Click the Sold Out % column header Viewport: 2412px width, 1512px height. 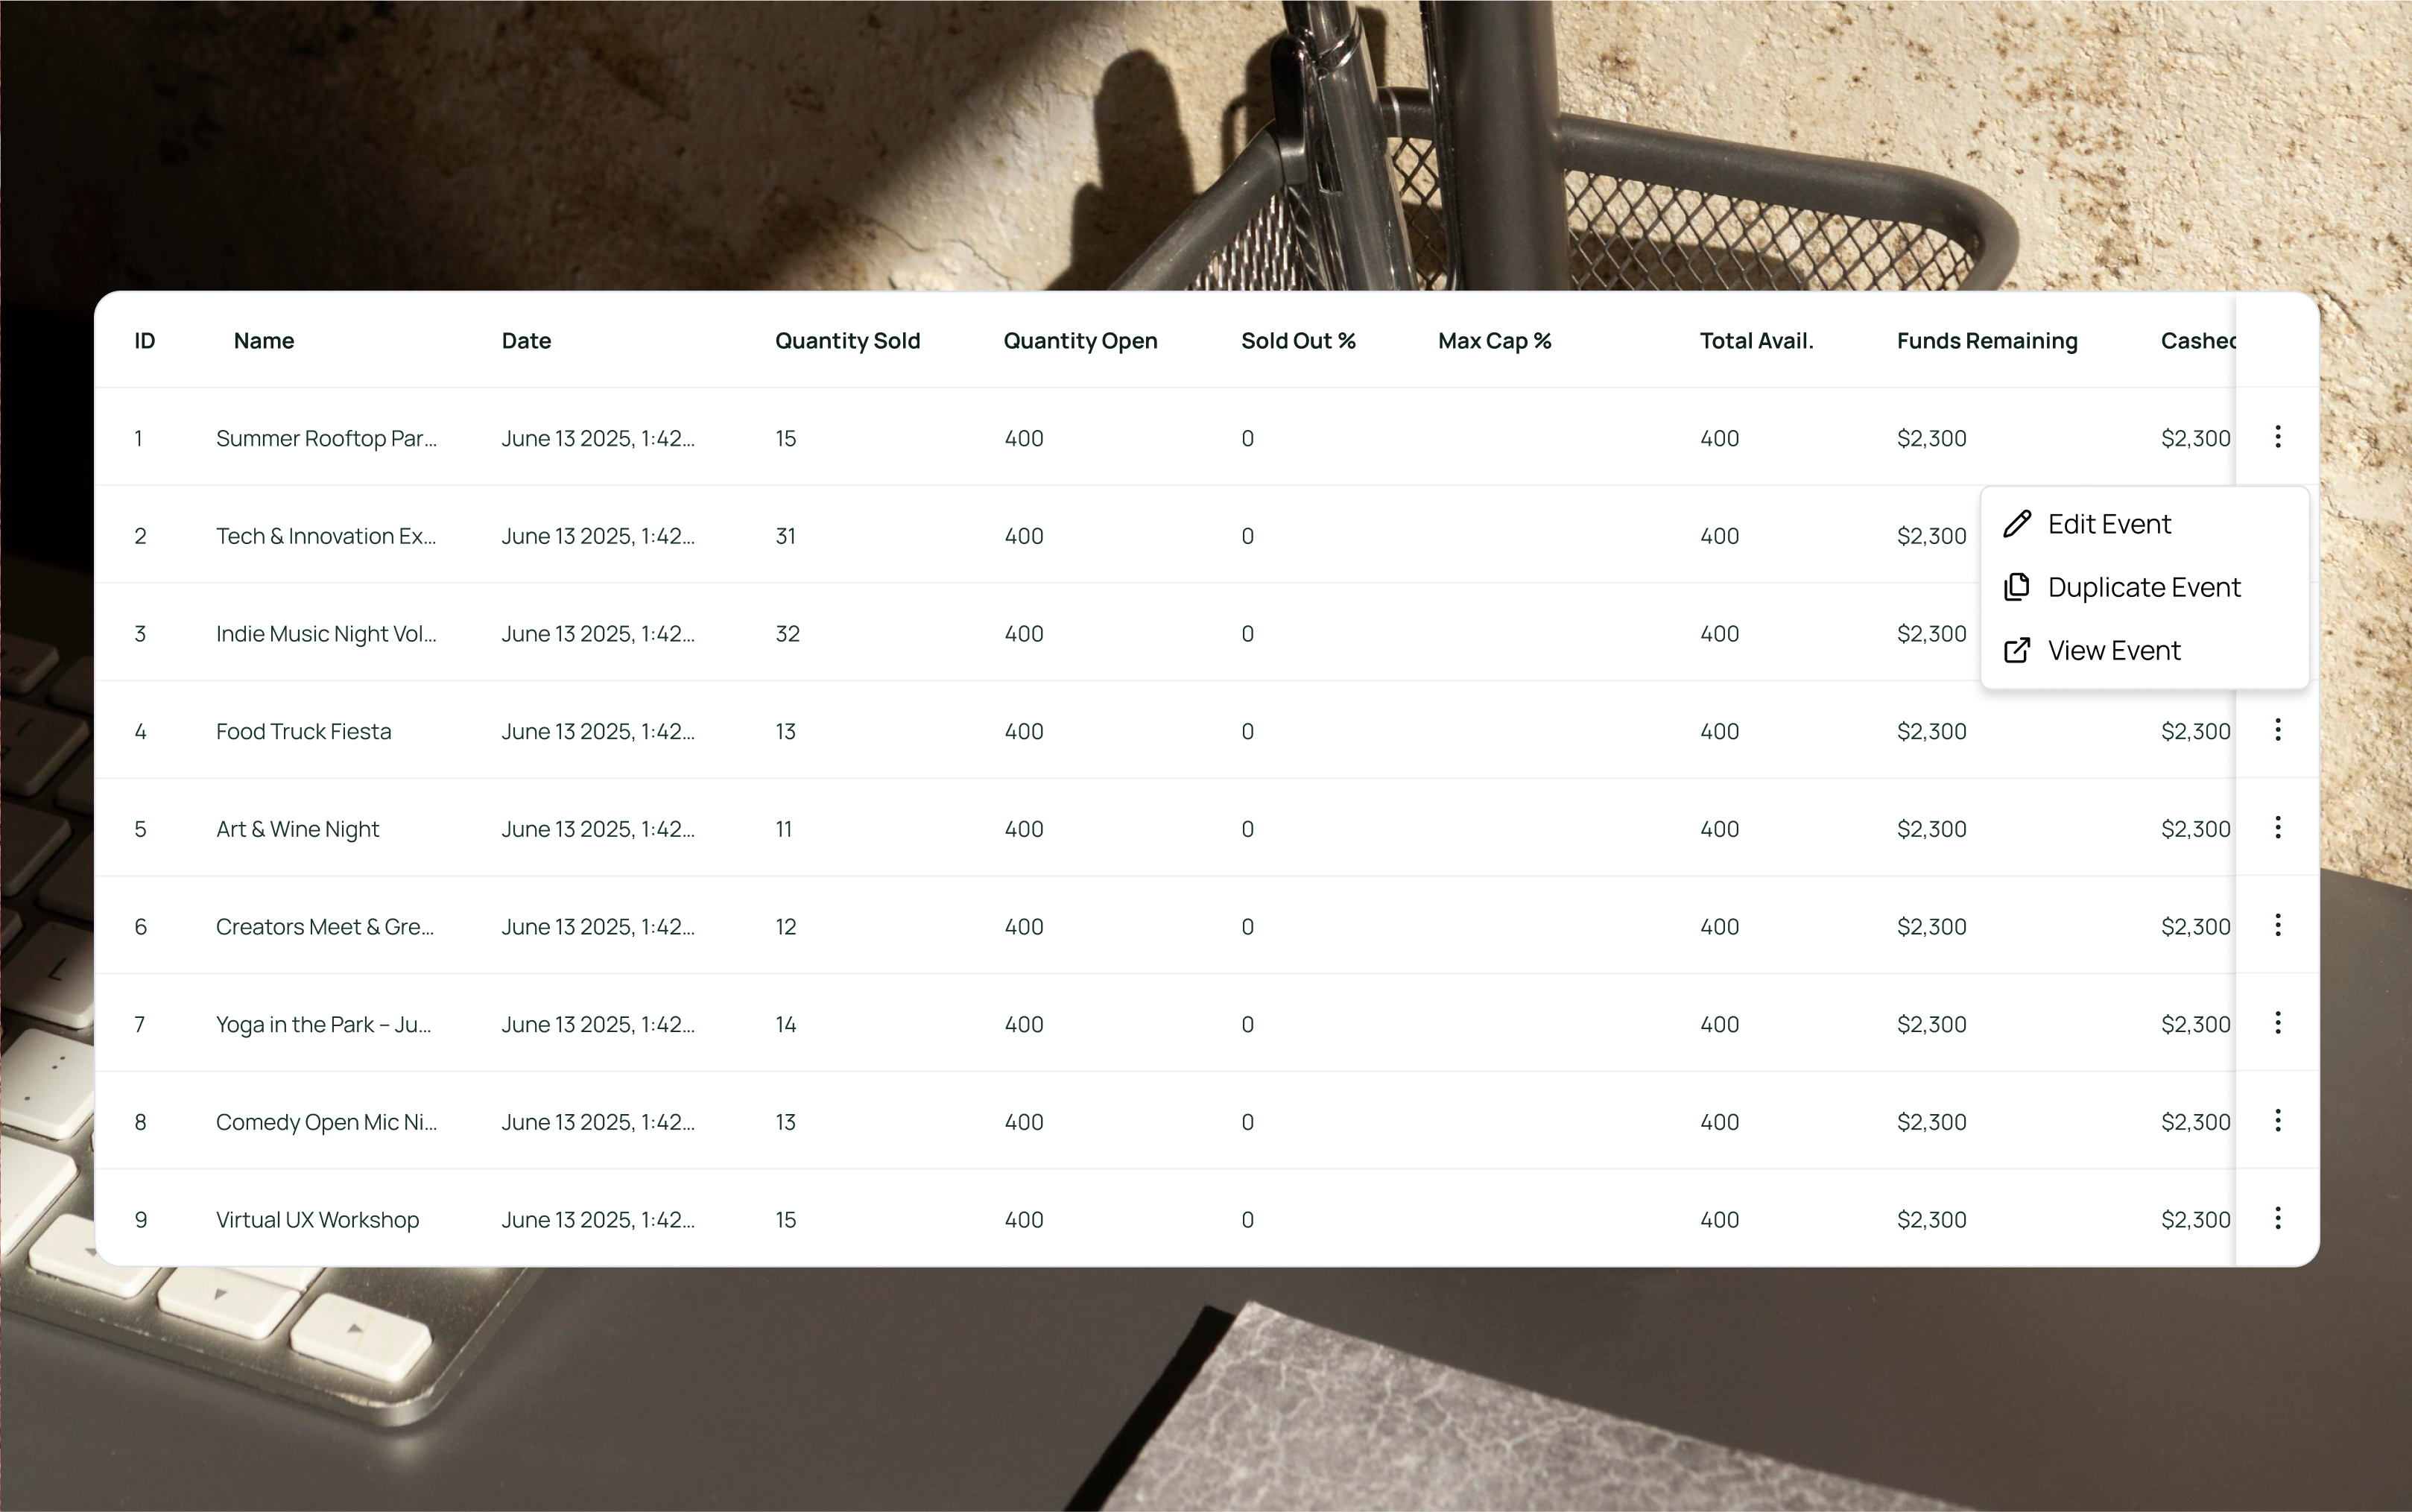(1298, 341)
